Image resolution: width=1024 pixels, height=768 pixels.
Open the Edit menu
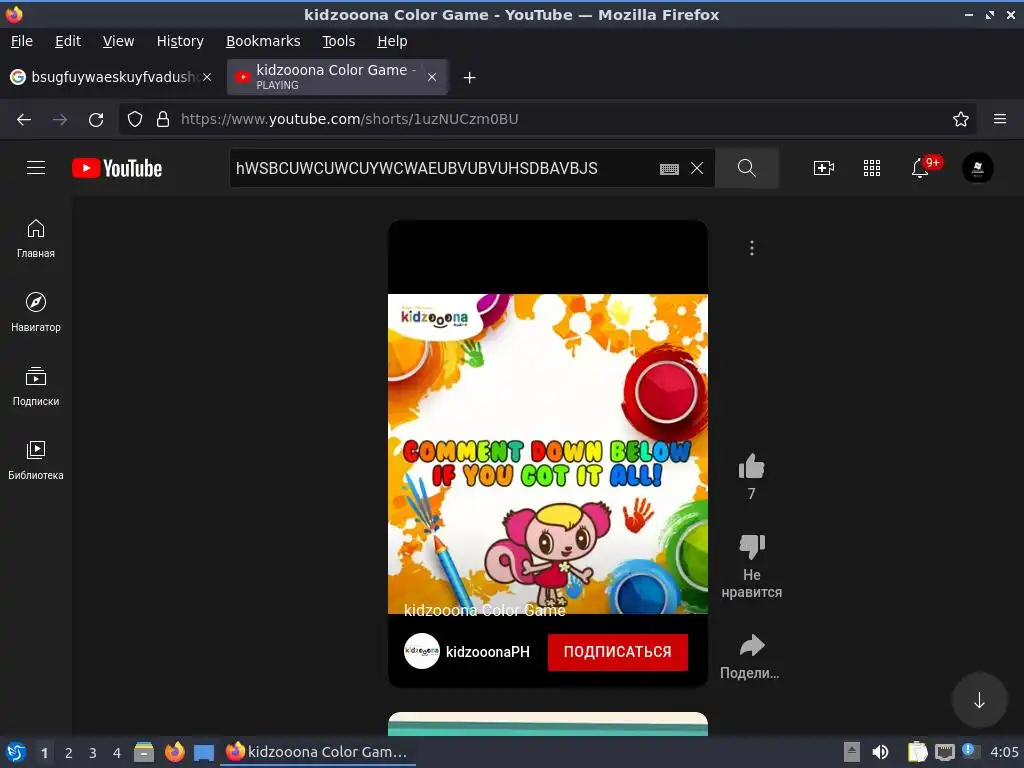pos(68,41)
